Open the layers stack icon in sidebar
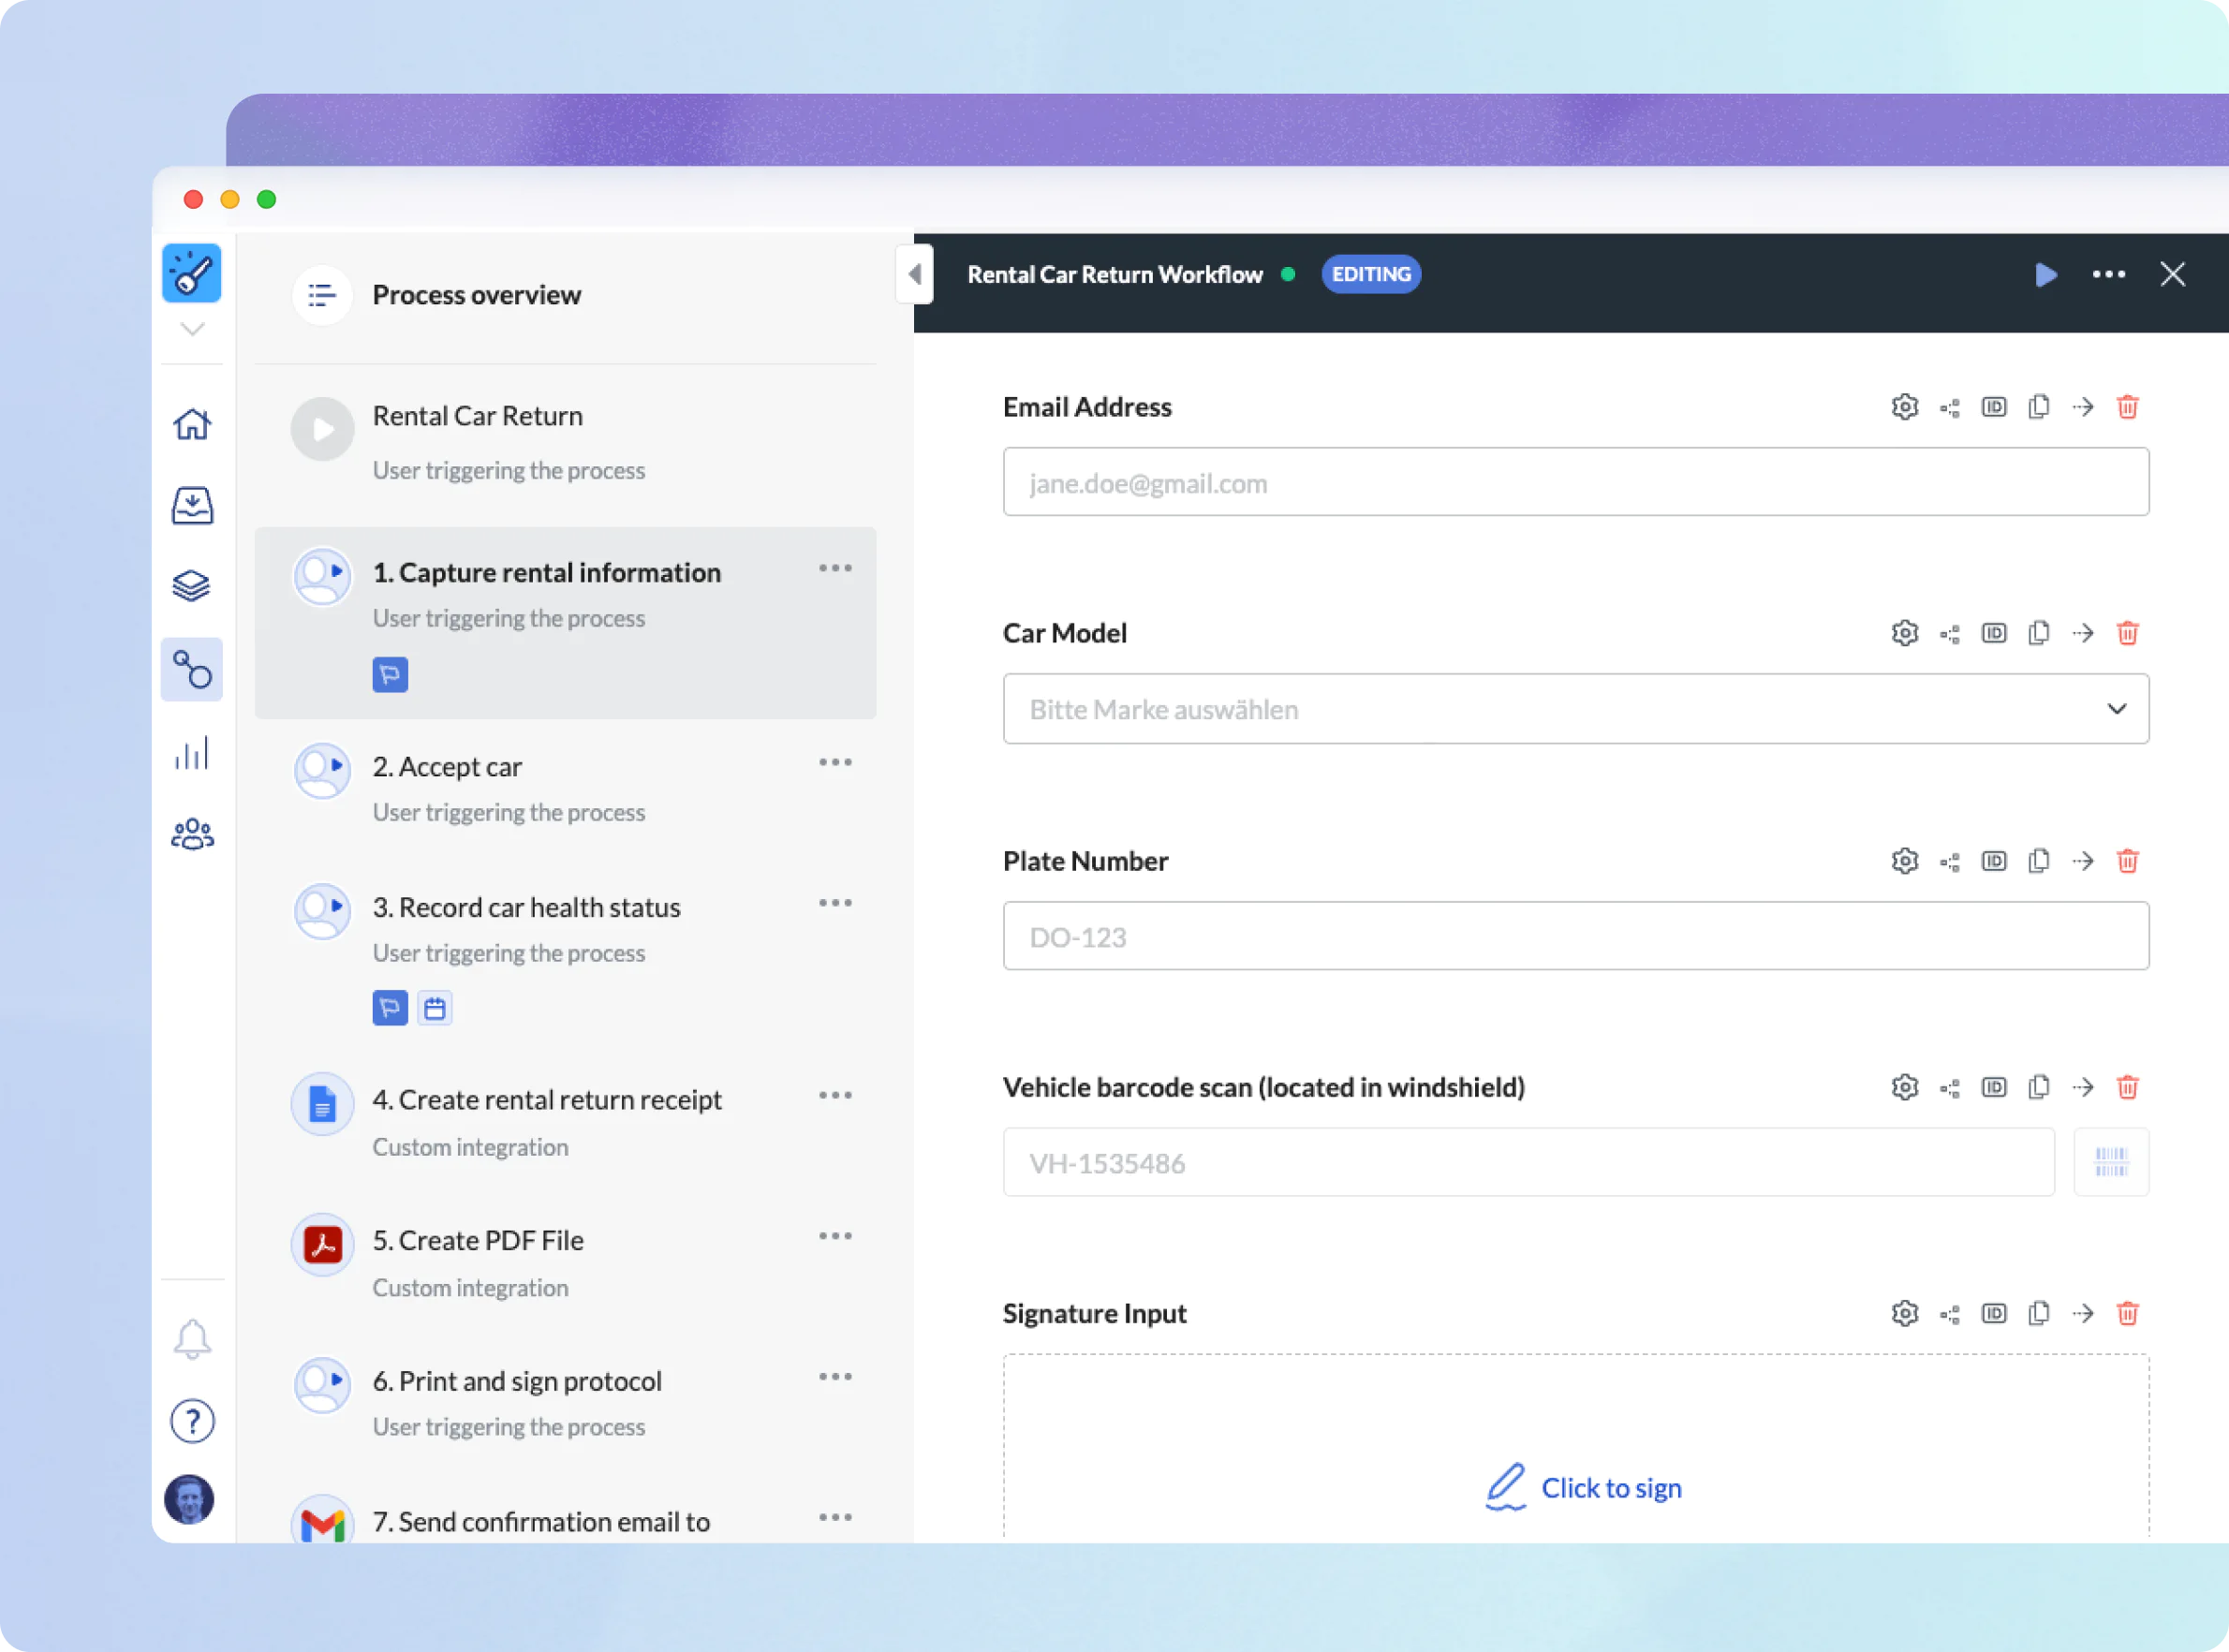The height and width of the screenshot is (1652, 2229). tap(192, 586)
